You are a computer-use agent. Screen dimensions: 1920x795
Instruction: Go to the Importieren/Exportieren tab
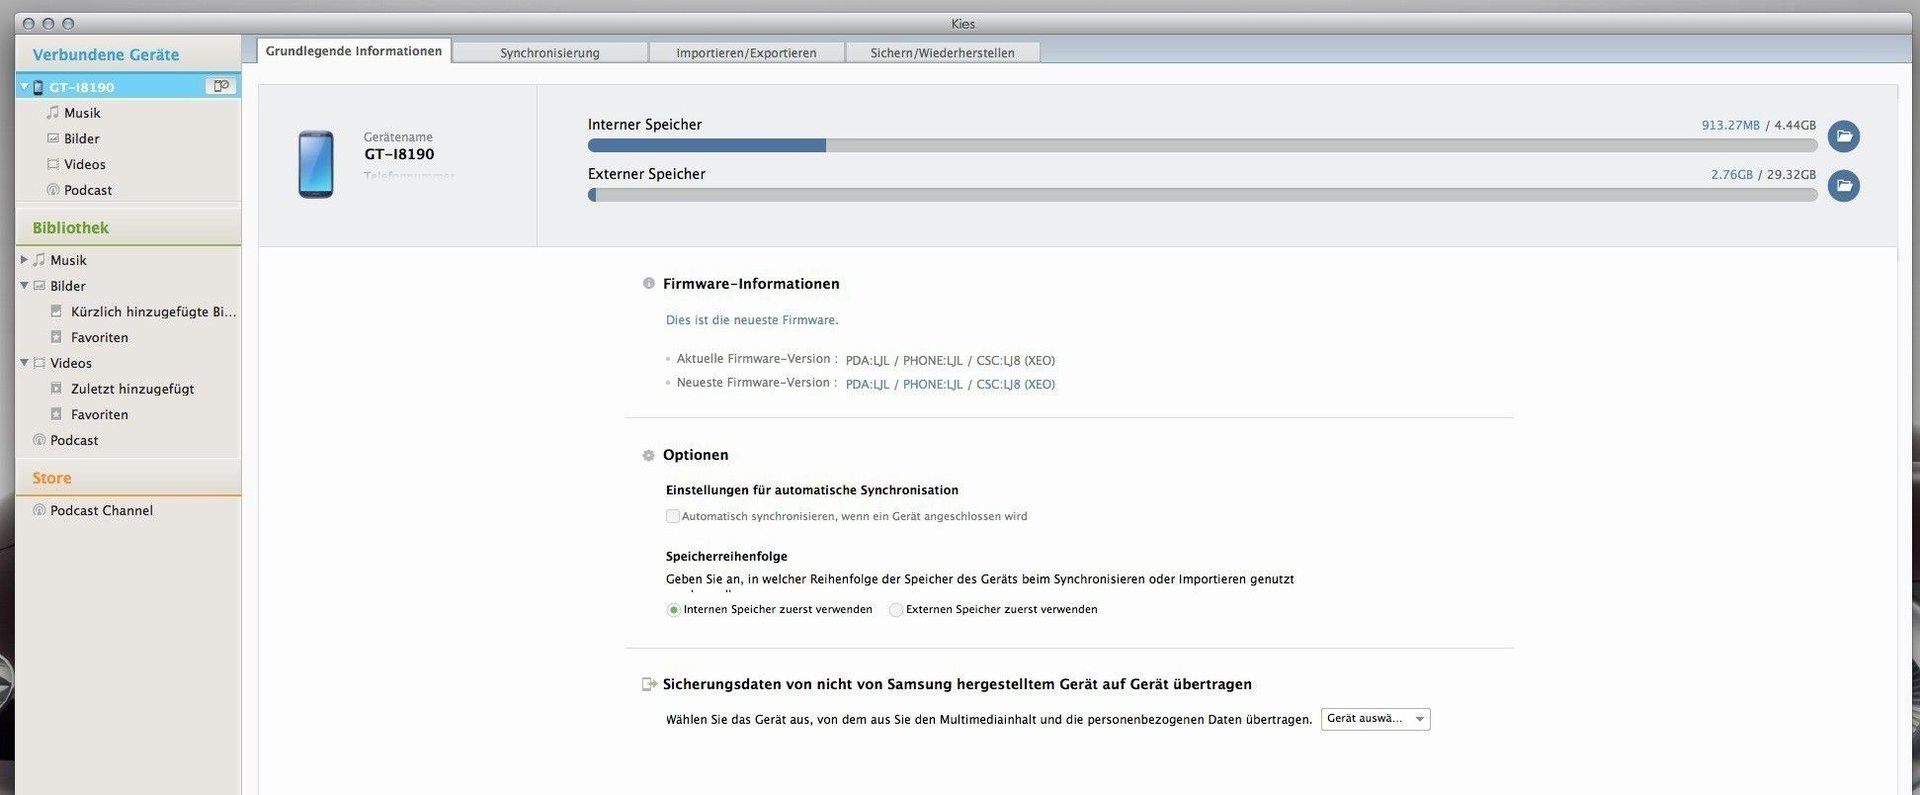click(746, 53)
